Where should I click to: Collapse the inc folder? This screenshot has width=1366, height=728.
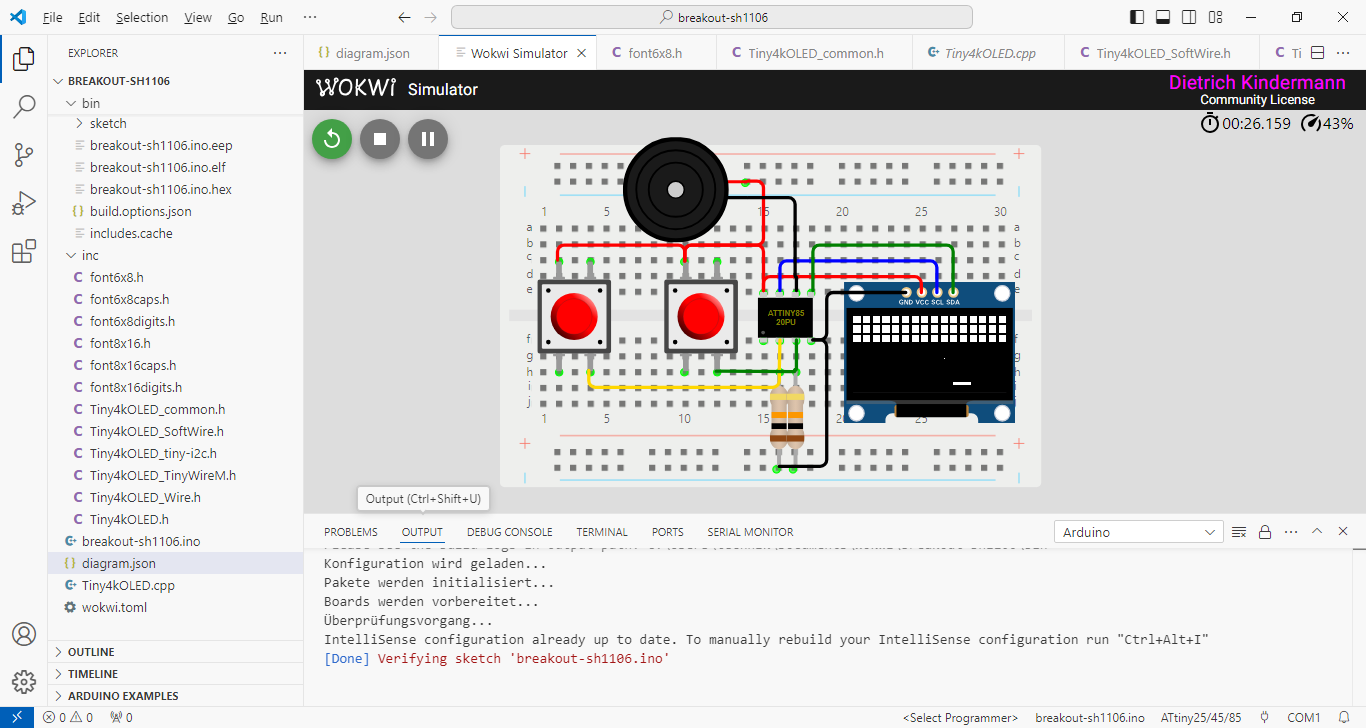click(90, 256)
